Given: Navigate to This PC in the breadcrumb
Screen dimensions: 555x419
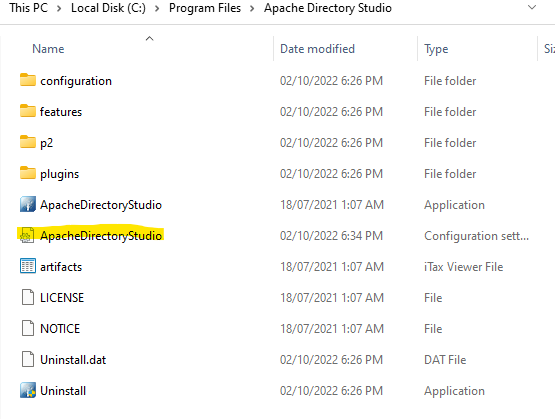Looking at the screenshot, I should coord(28,8).
